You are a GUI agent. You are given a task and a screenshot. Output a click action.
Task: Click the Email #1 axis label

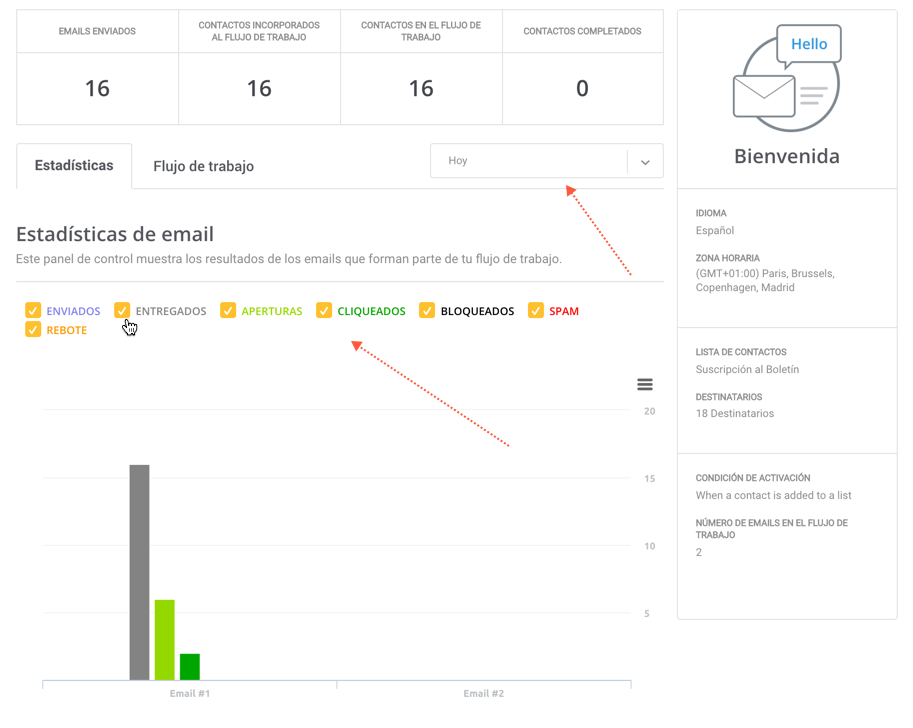(190, 693)
